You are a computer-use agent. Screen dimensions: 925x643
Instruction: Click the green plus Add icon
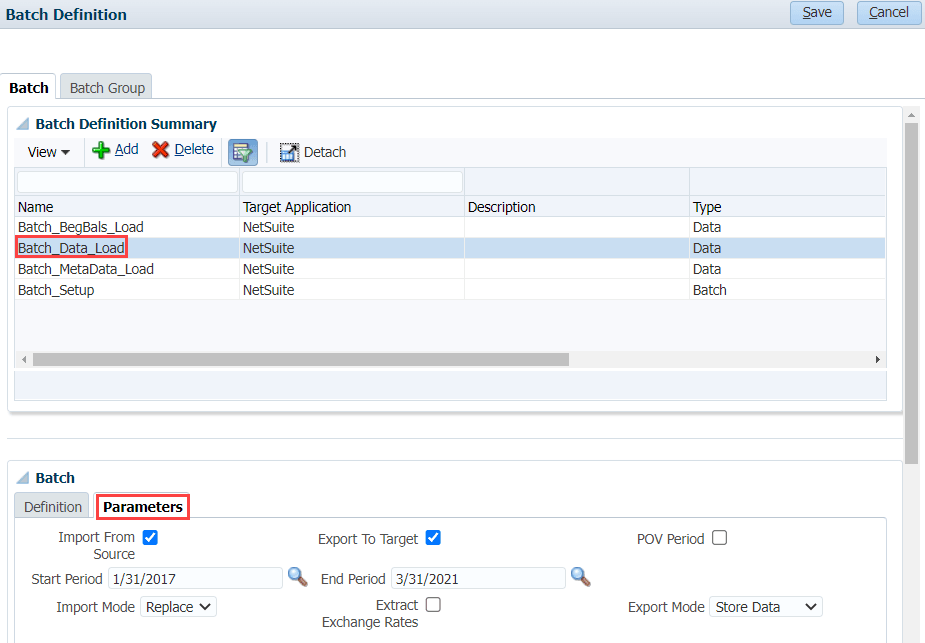pyautogui.click(x=101, y=150)
